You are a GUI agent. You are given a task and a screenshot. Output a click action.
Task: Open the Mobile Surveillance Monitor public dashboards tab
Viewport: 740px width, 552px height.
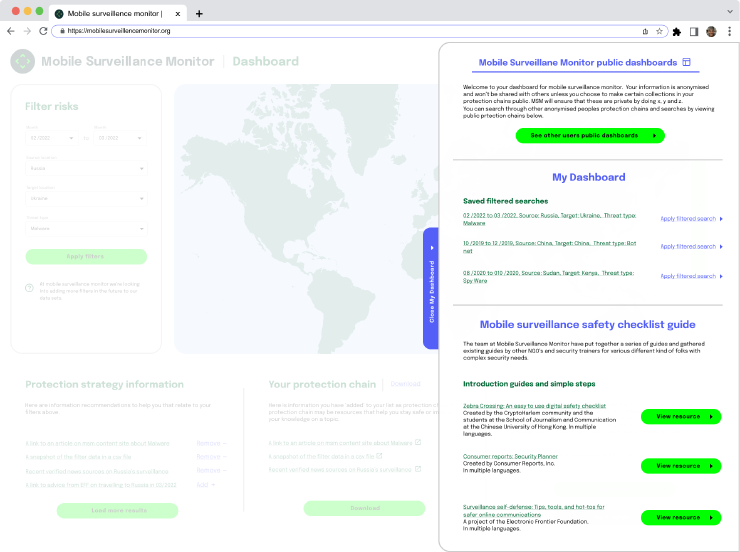[x=585, y=62]
